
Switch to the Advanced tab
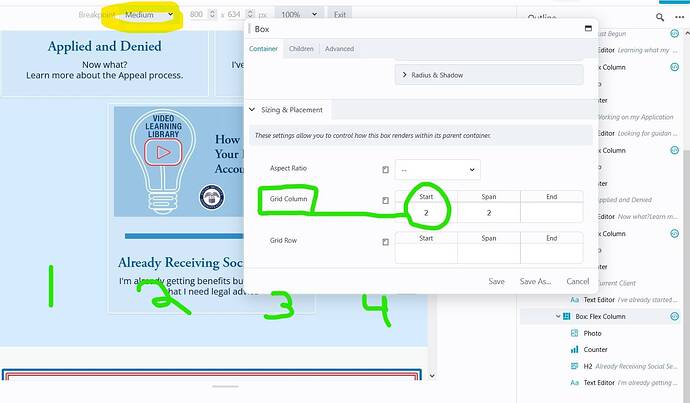click(x=339, y=49)
